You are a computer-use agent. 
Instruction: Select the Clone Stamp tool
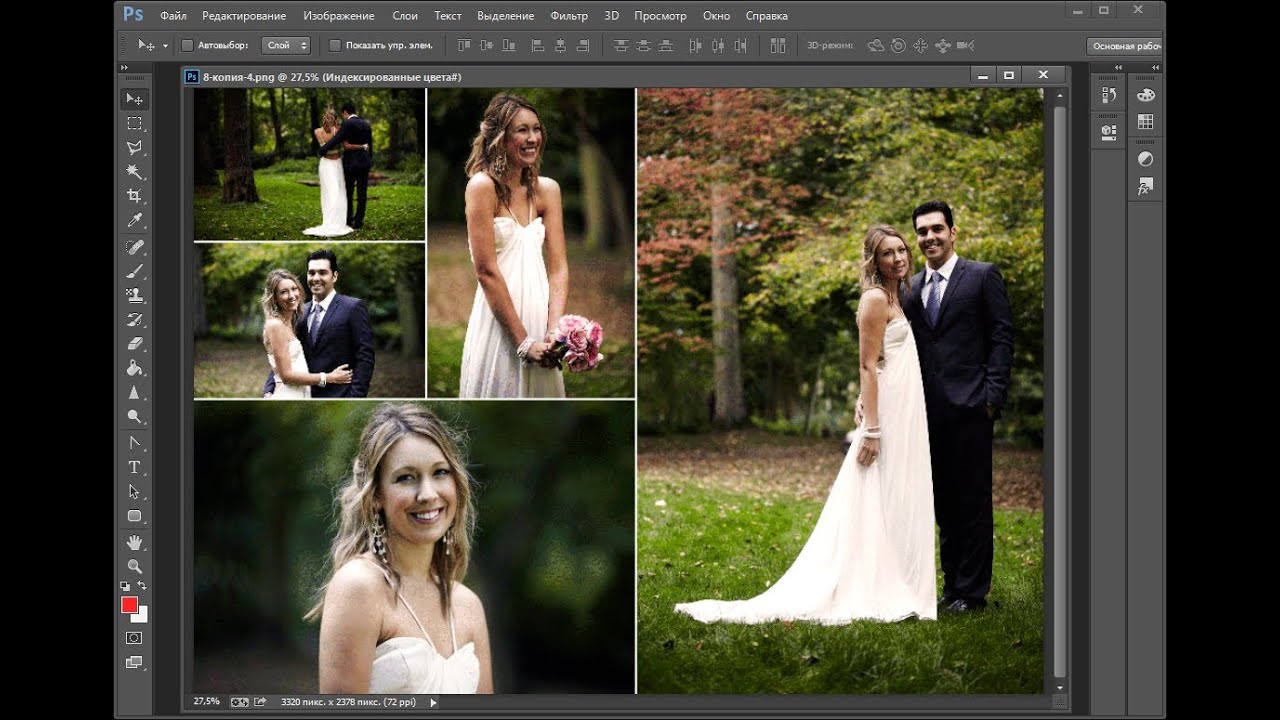tap(134, 295)
